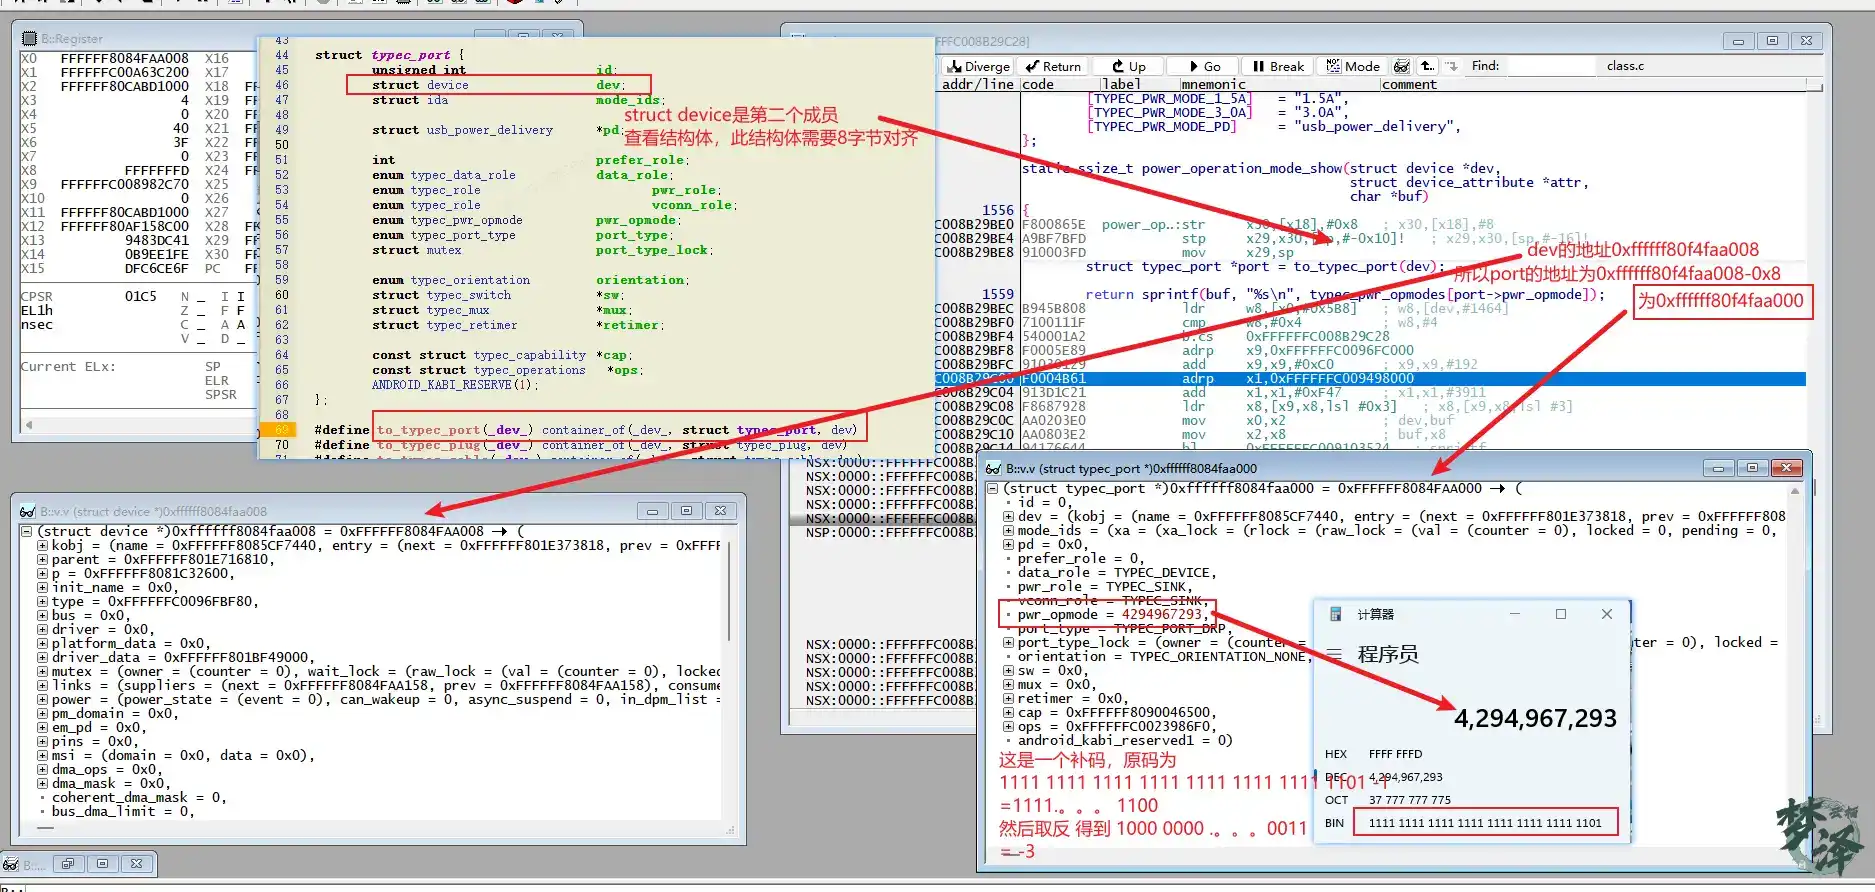
Task: Expand kobj in struct device window
Action: coord(42,545)
